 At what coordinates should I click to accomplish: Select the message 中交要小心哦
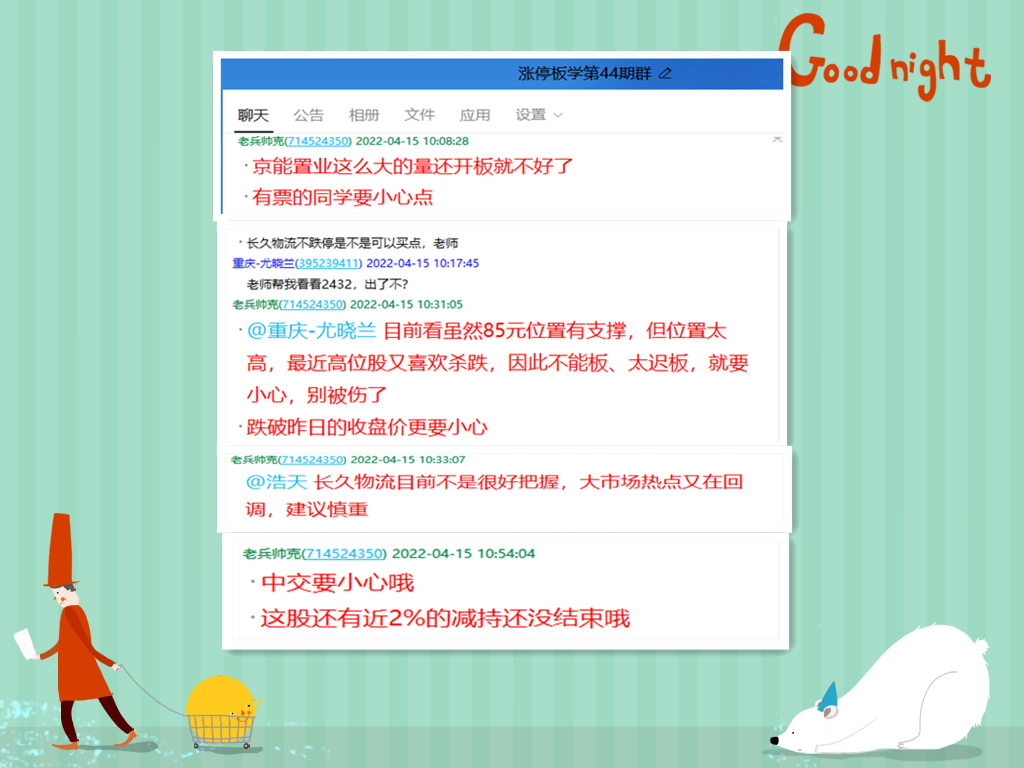pyautogui.click(x=337, y=583)
